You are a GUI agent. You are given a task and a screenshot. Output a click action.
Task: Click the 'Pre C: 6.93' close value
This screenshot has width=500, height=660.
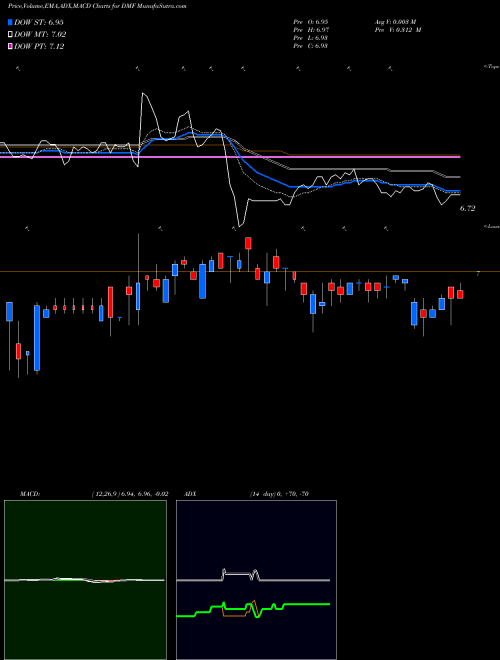point(311,46)
